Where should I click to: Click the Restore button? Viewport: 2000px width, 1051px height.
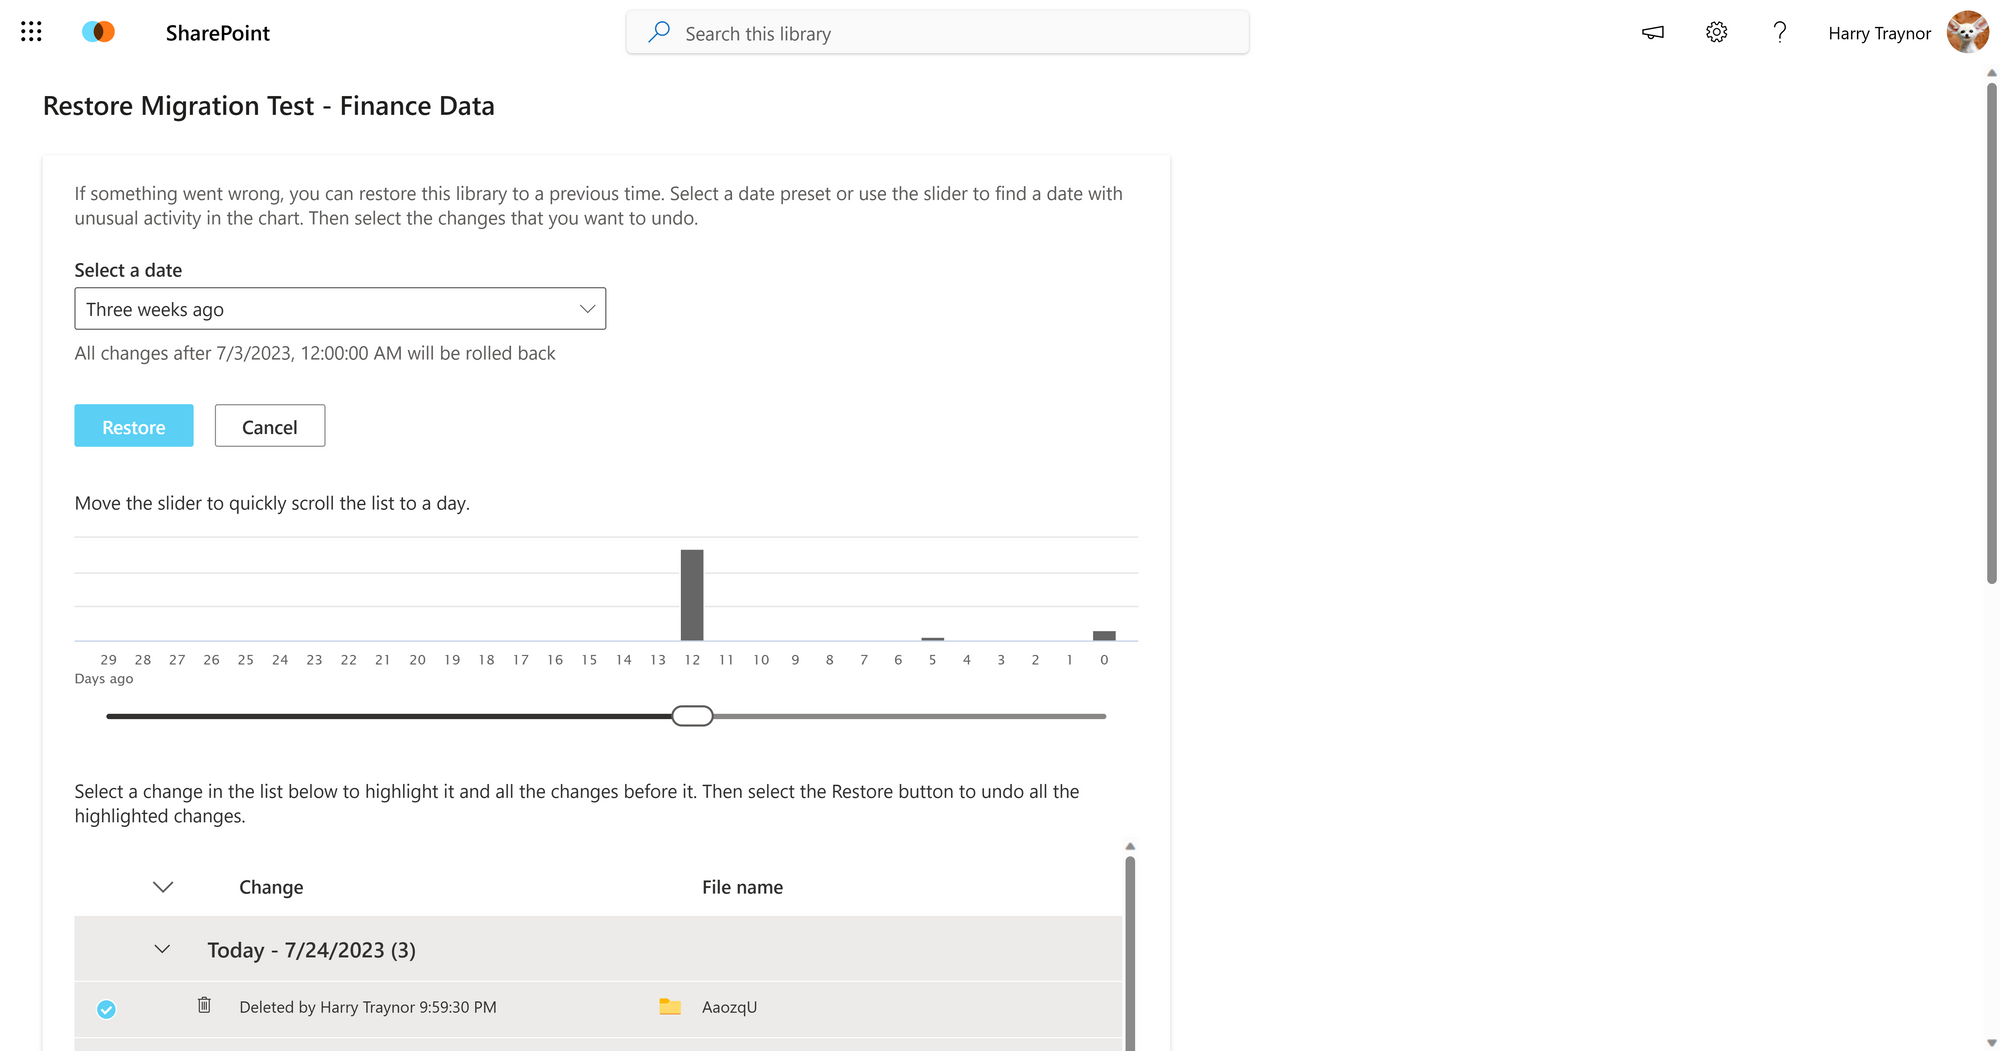[x=134, y=426]
